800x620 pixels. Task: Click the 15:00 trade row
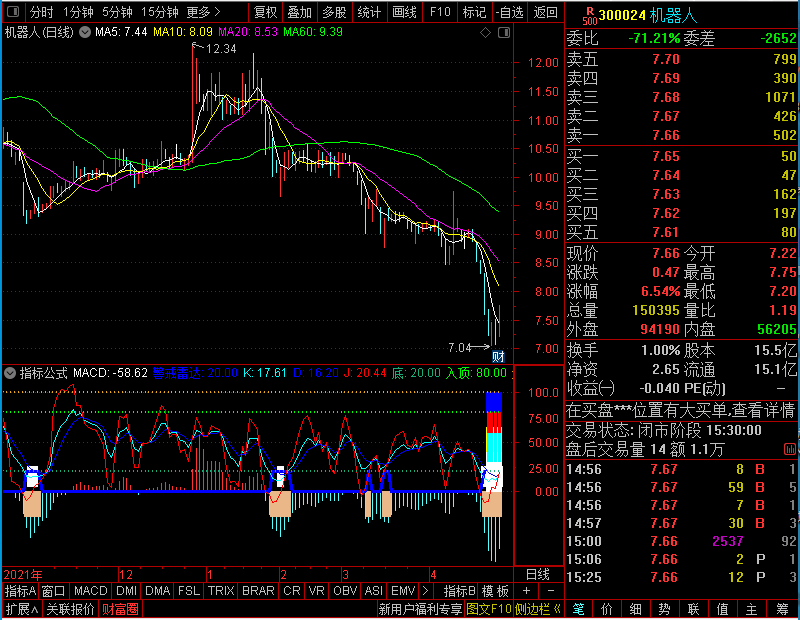[x=681, y=541]
